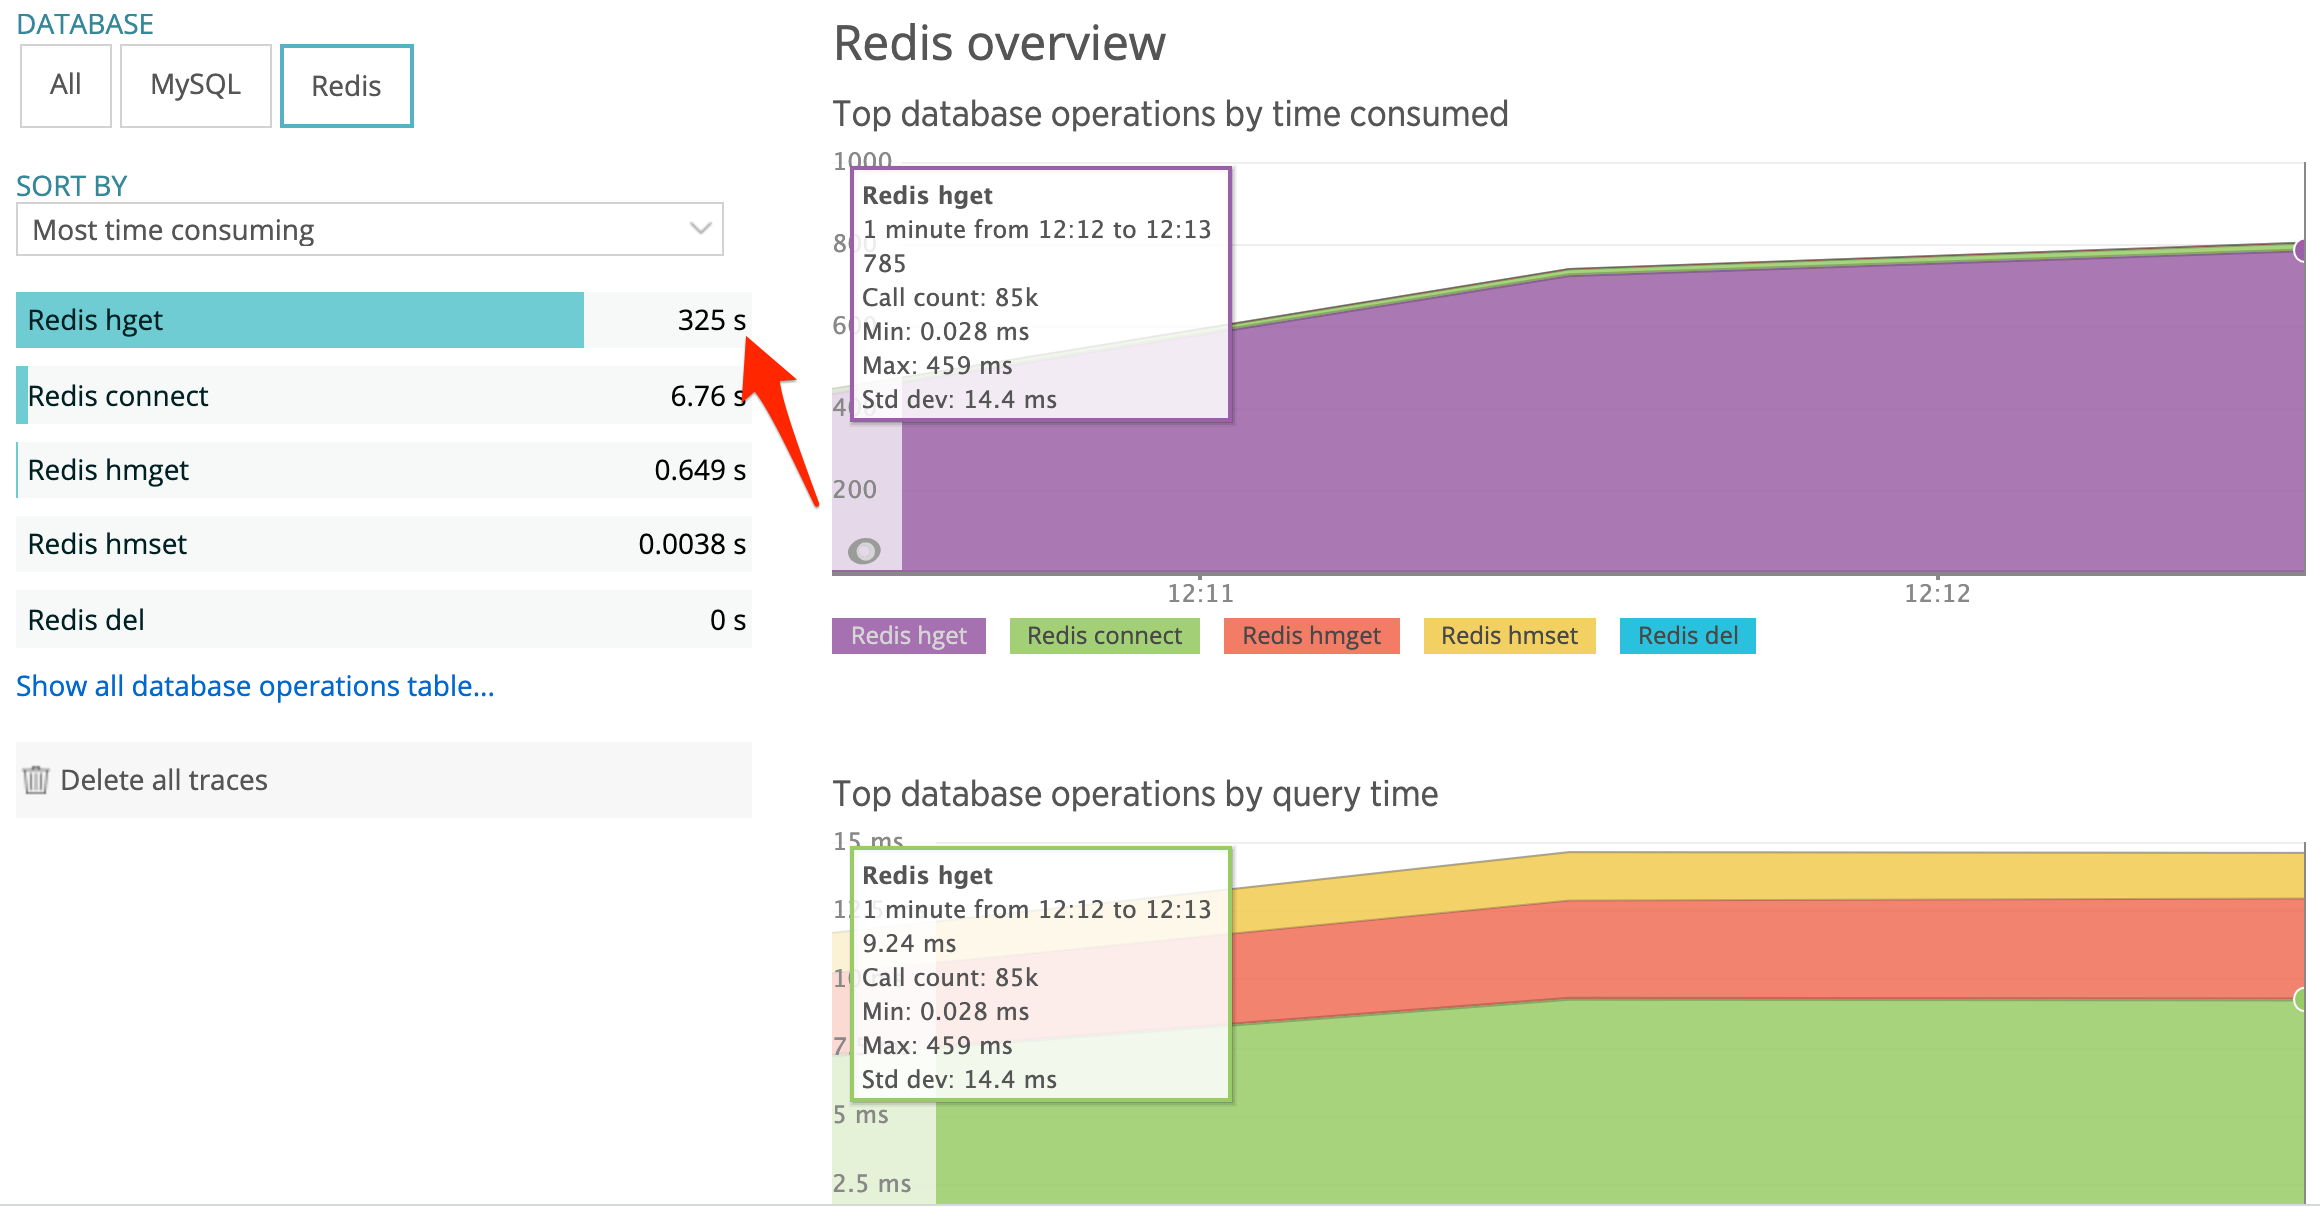Click the 325 s value for Redis hget
The height and width of the screenshot is (1214, 2320).
711,320
